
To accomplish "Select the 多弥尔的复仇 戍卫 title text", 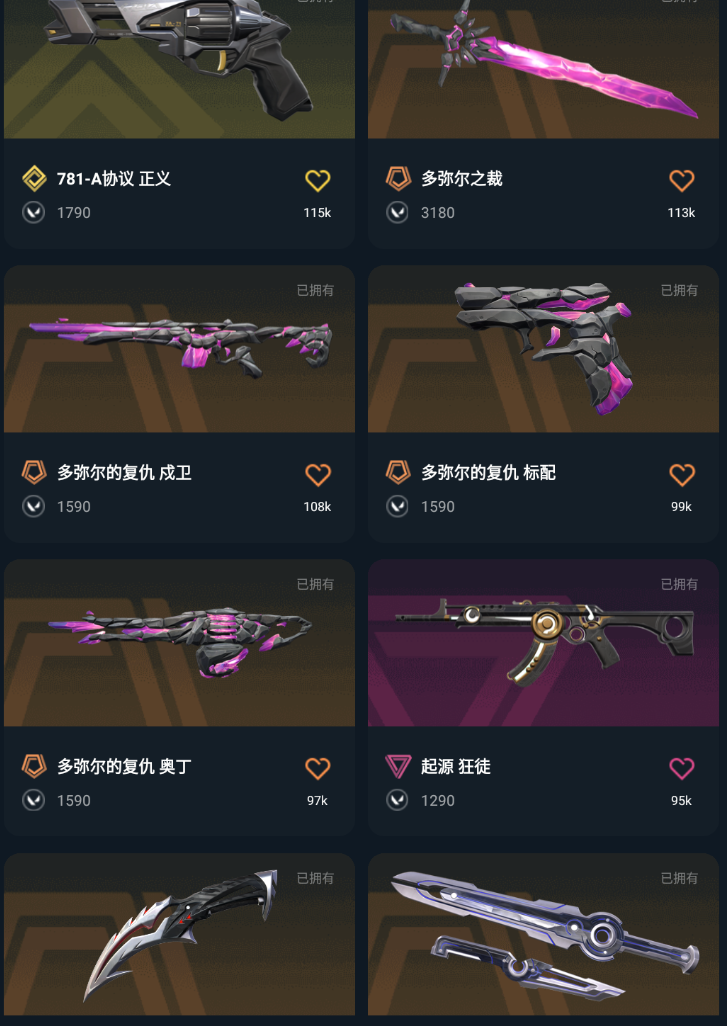I will pyautogui.click(x=124, y=472).
